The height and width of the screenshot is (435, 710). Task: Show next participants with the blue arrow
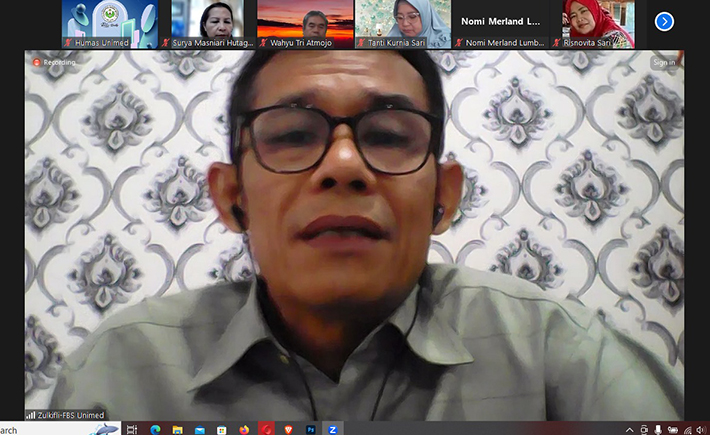coord(664,21)
